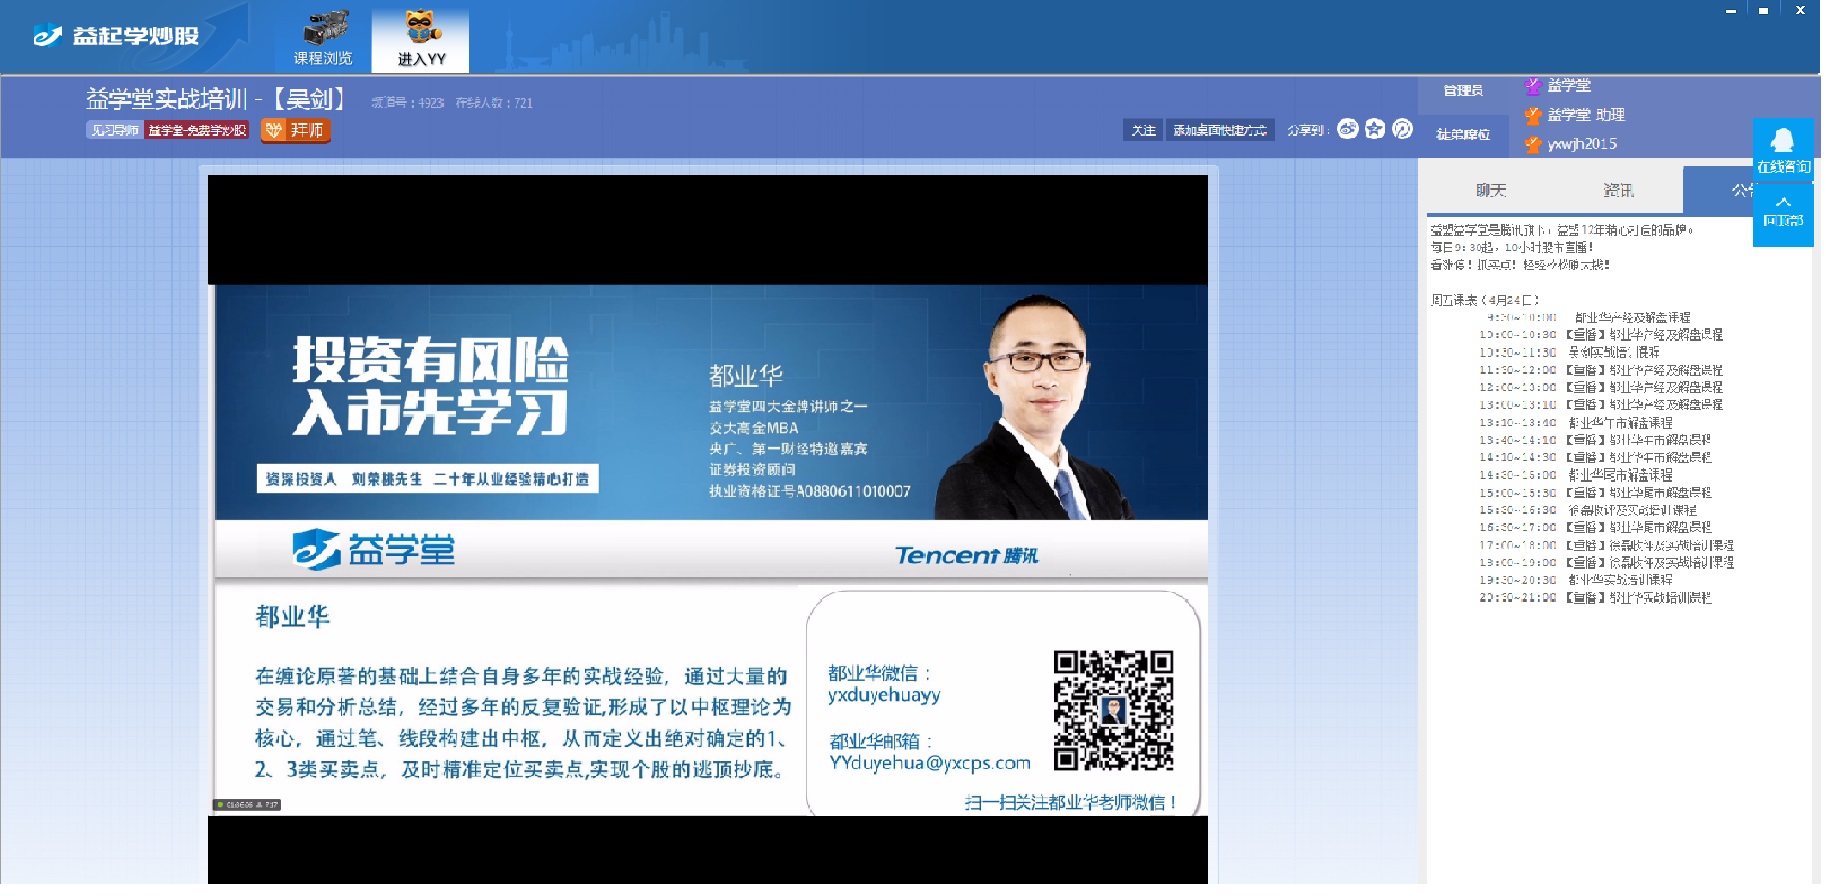Share the room to Weibo
This screenshot has height=896, width=1826.
(1348, 129)
